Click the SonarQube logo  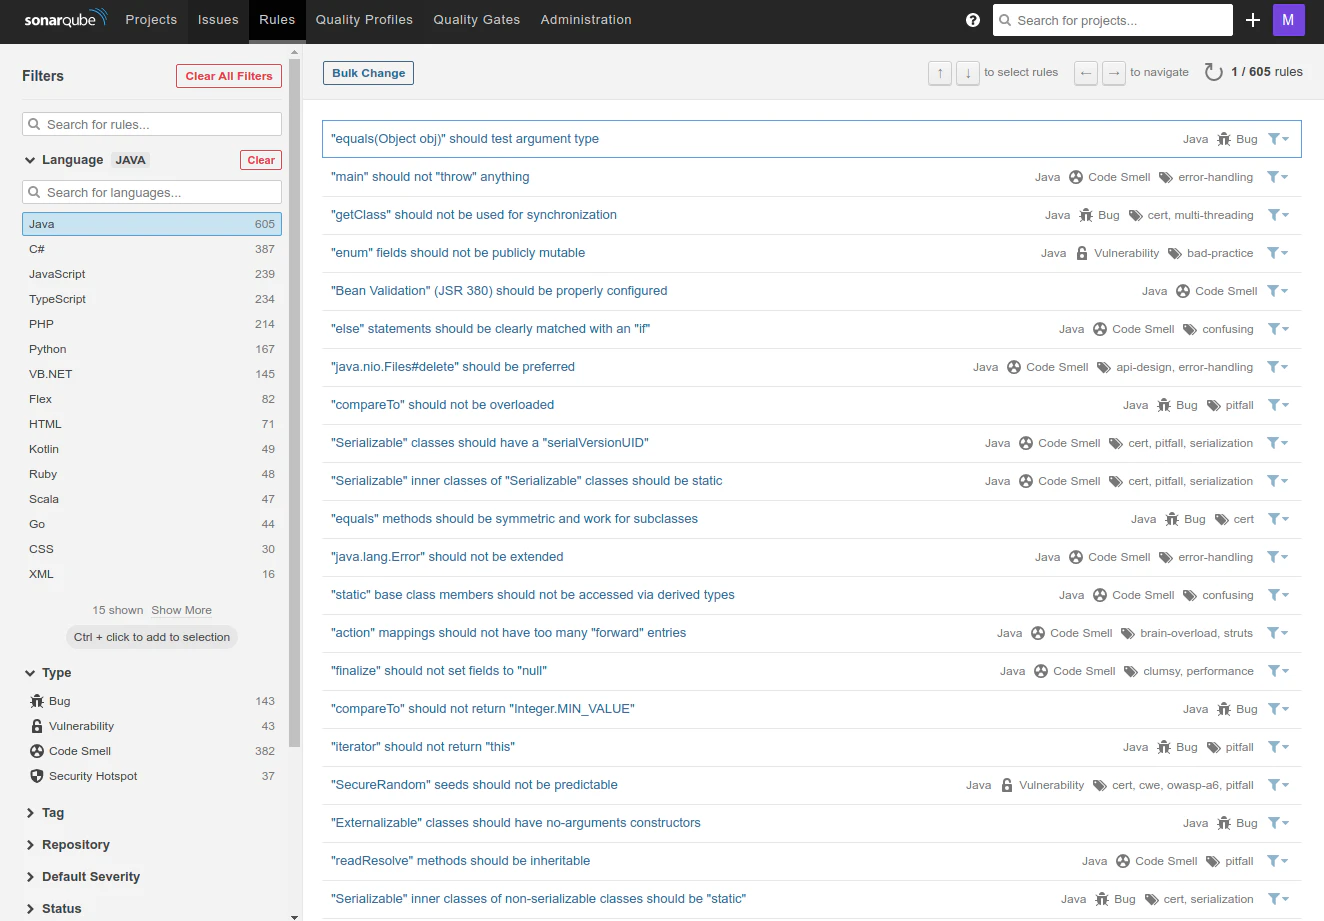[x=65, y=19]
